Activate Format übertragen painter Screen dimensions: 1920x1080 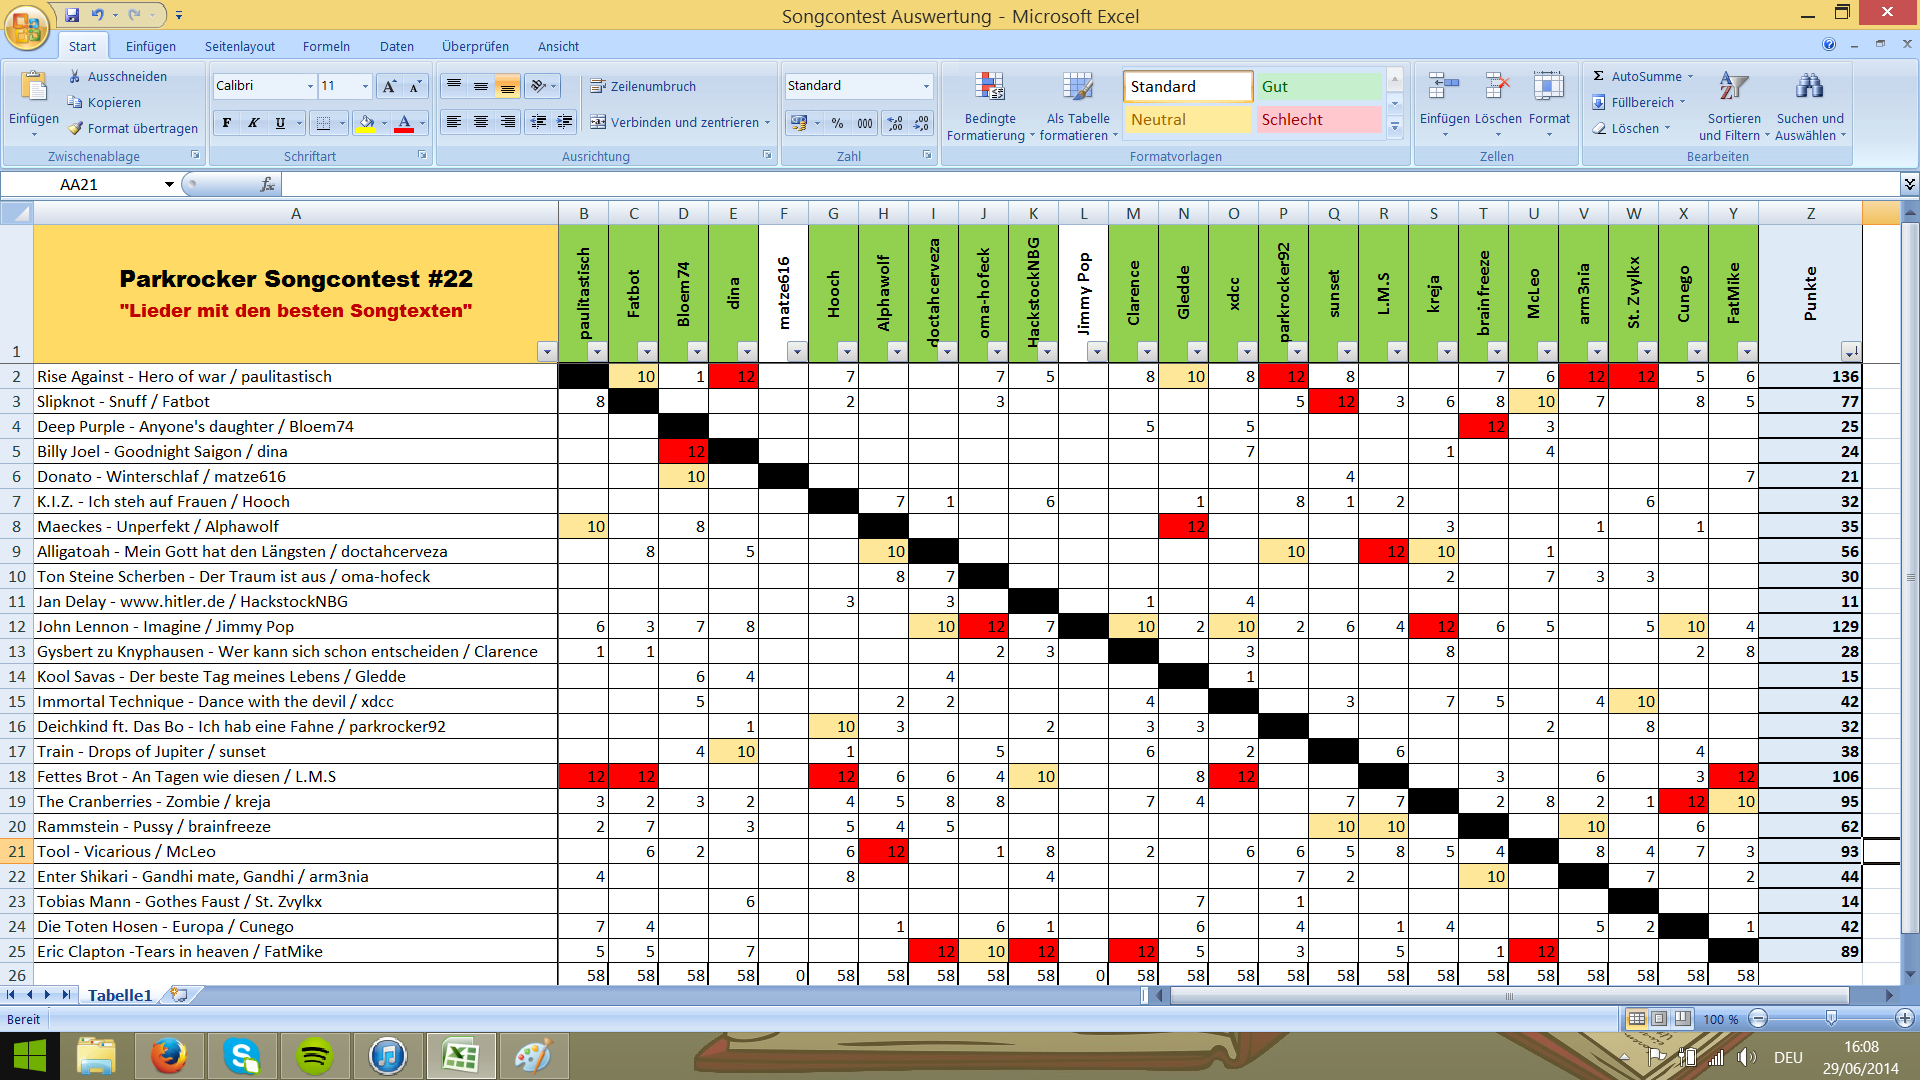click(132, 128)
